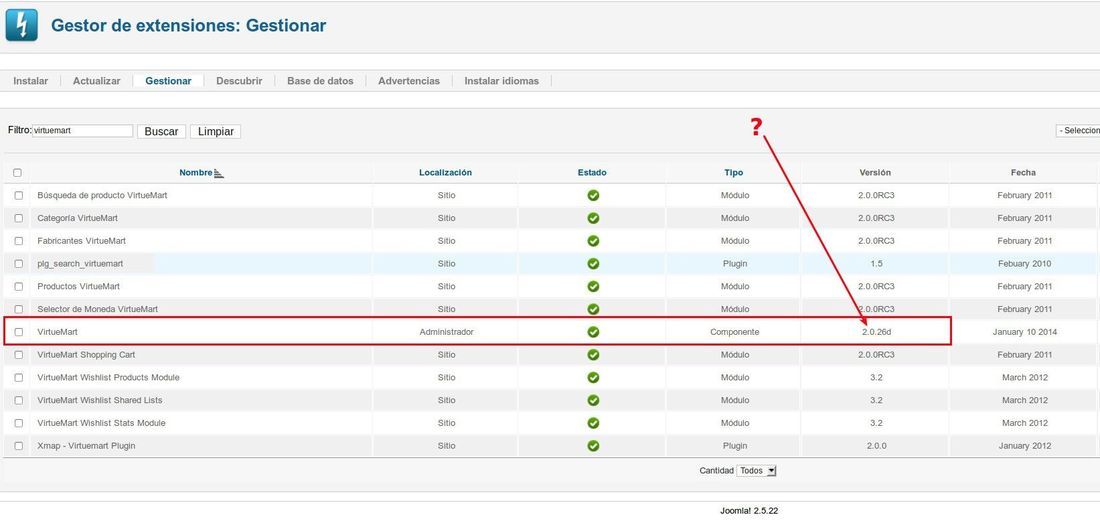1100x521 pixels.
Task: Check Xmap - Virtuemart Plugin row checkbox
Action: coord(19,446)
